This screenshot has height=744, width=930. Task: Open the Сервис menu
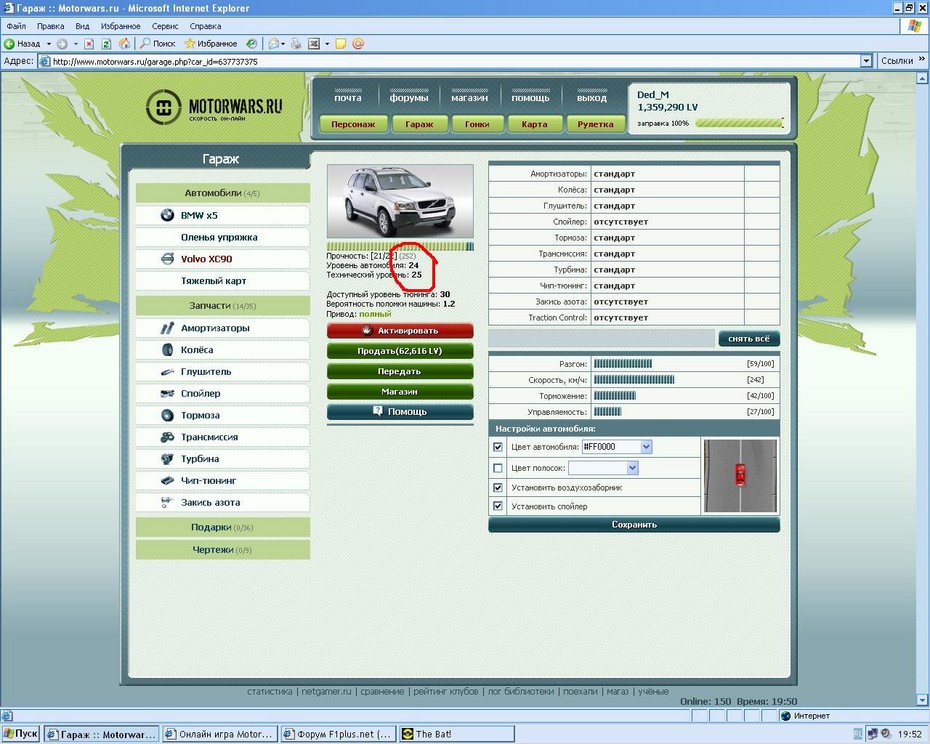pyautogui.click(x=165, y=26)
